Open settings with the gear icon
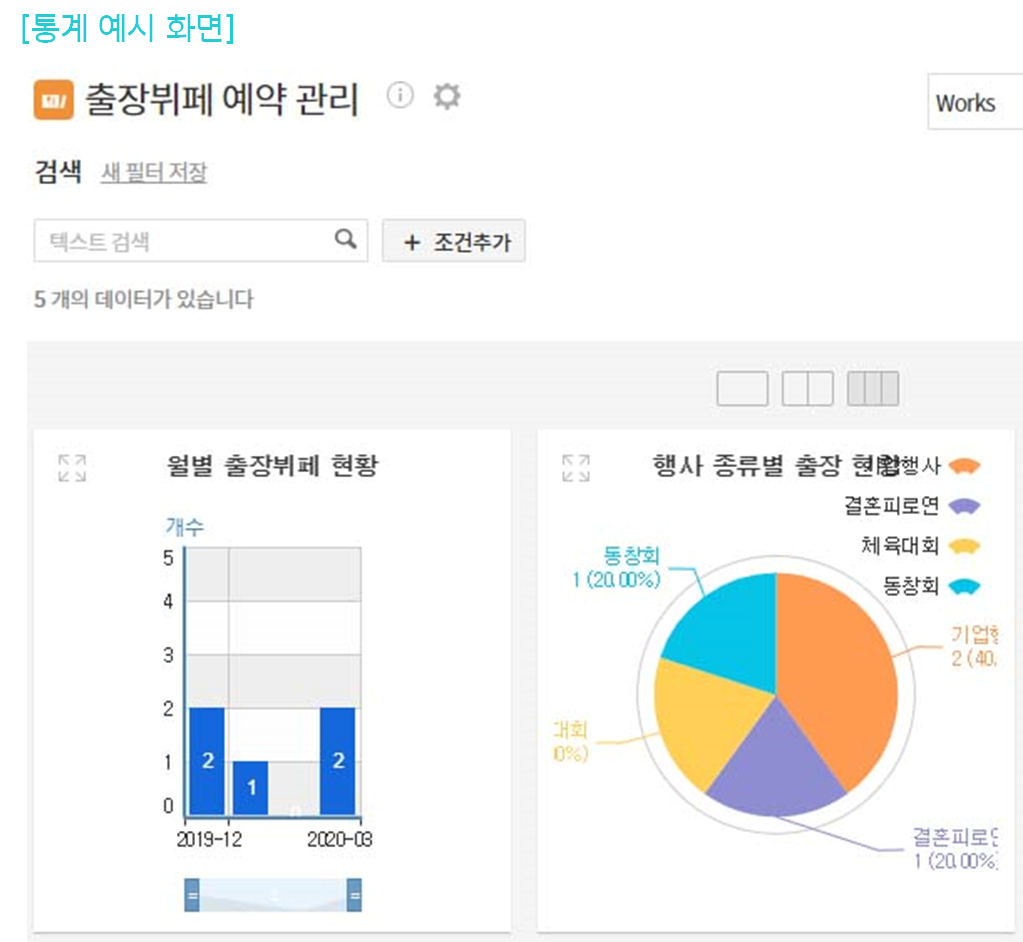The height and width of the screenshot is (942, 1023). click(x=446, y=96)
